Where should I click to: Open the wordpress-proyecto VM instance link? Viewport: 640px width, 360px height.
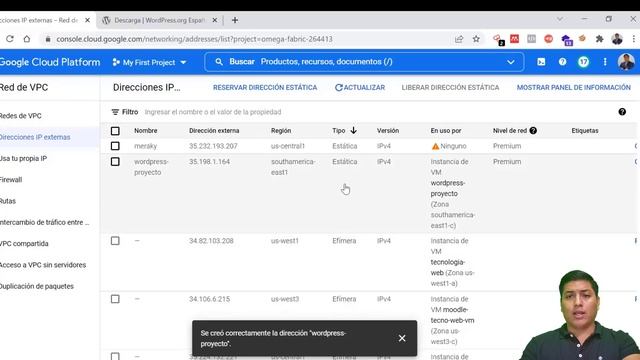click(448, 188)
